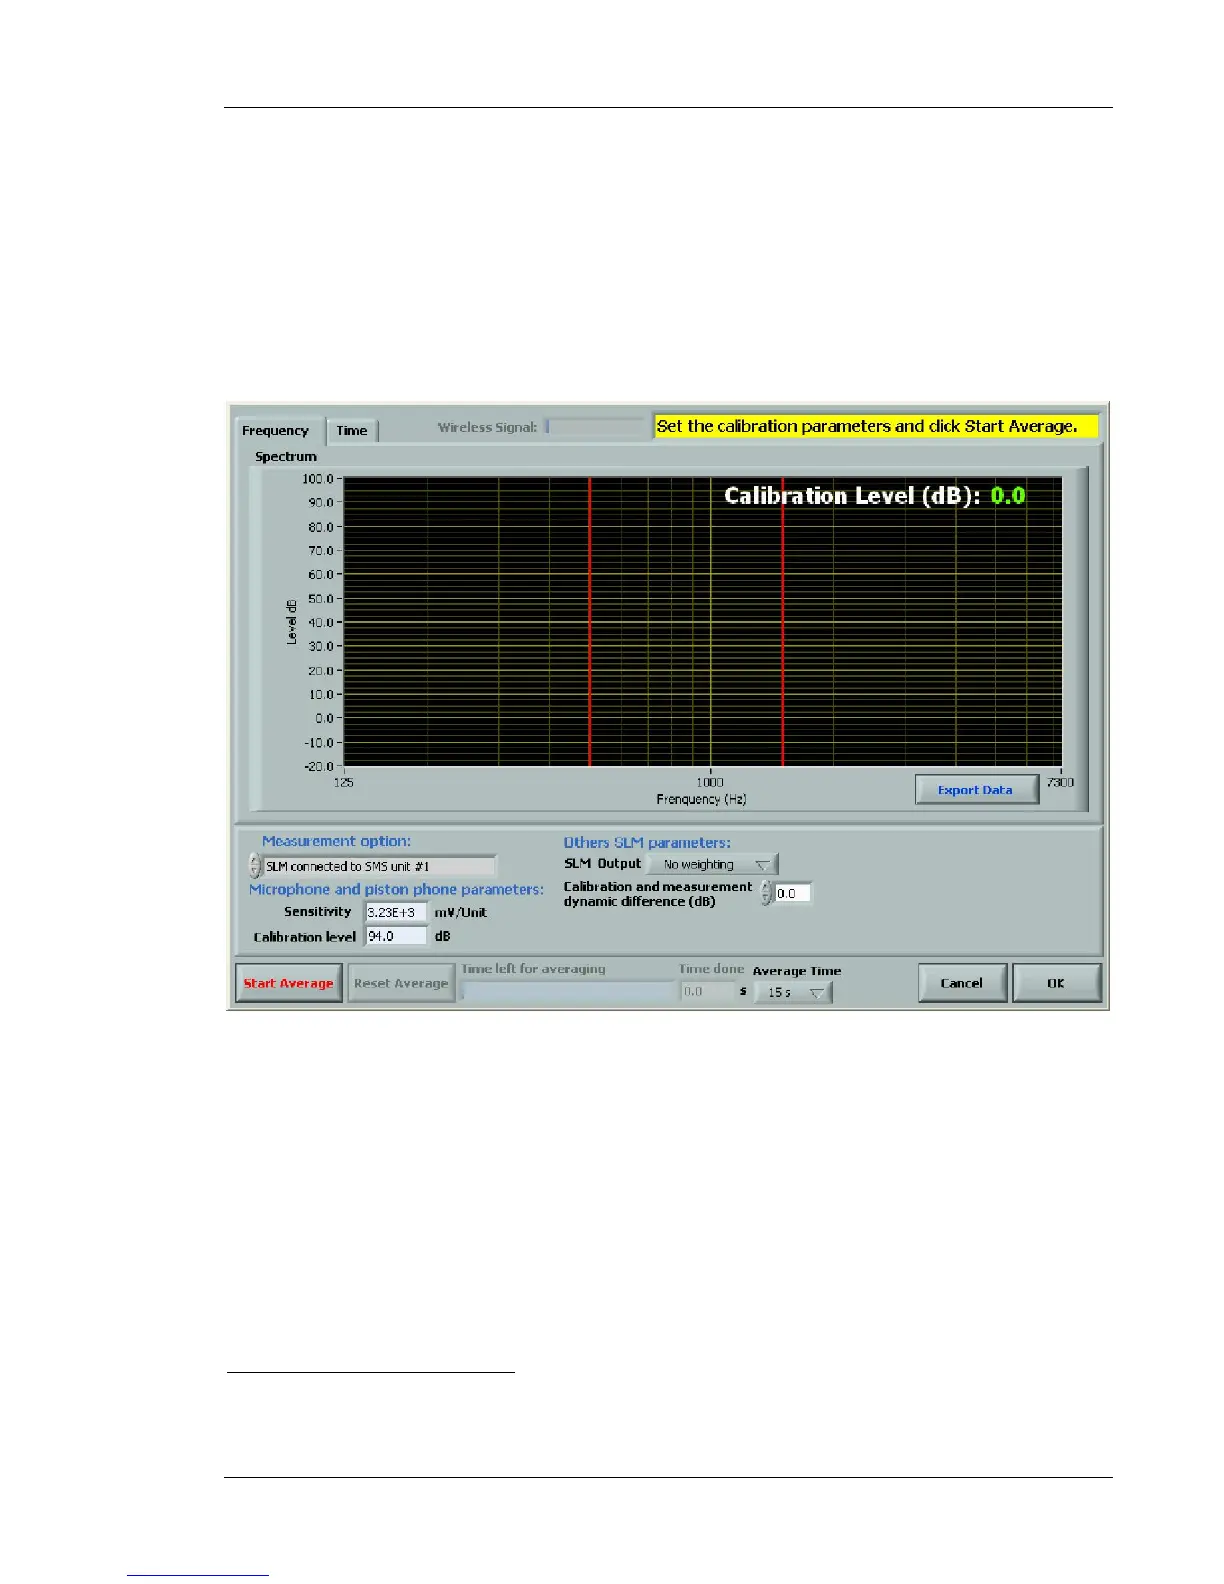Select the right red cursor line in spectrum
Screen dimensions: 1224x1584
(783, 622)
